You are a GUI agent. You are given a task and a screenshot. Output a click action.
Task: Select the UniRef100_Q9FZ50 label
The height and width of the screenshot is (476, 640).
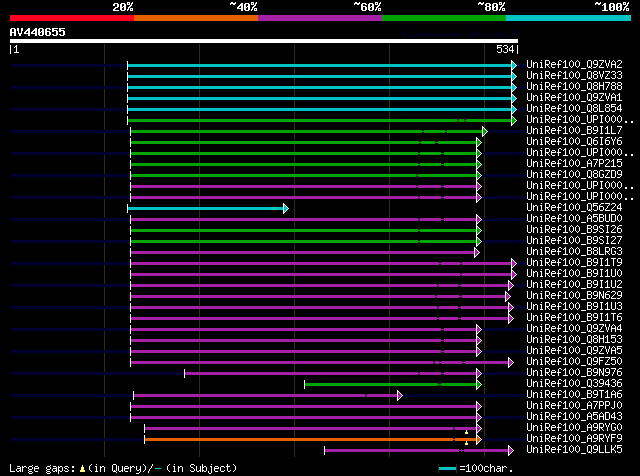[x=574, y=362]
